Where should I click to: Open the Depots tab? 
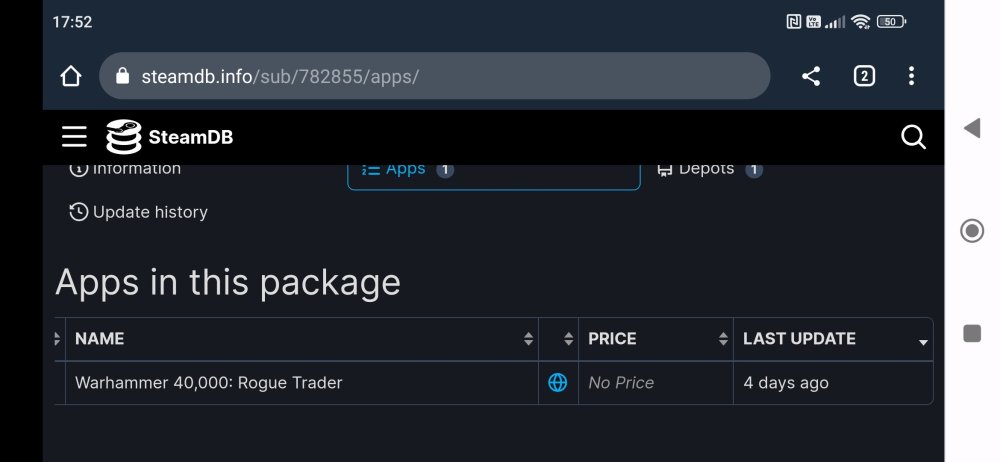coord(708,170)
